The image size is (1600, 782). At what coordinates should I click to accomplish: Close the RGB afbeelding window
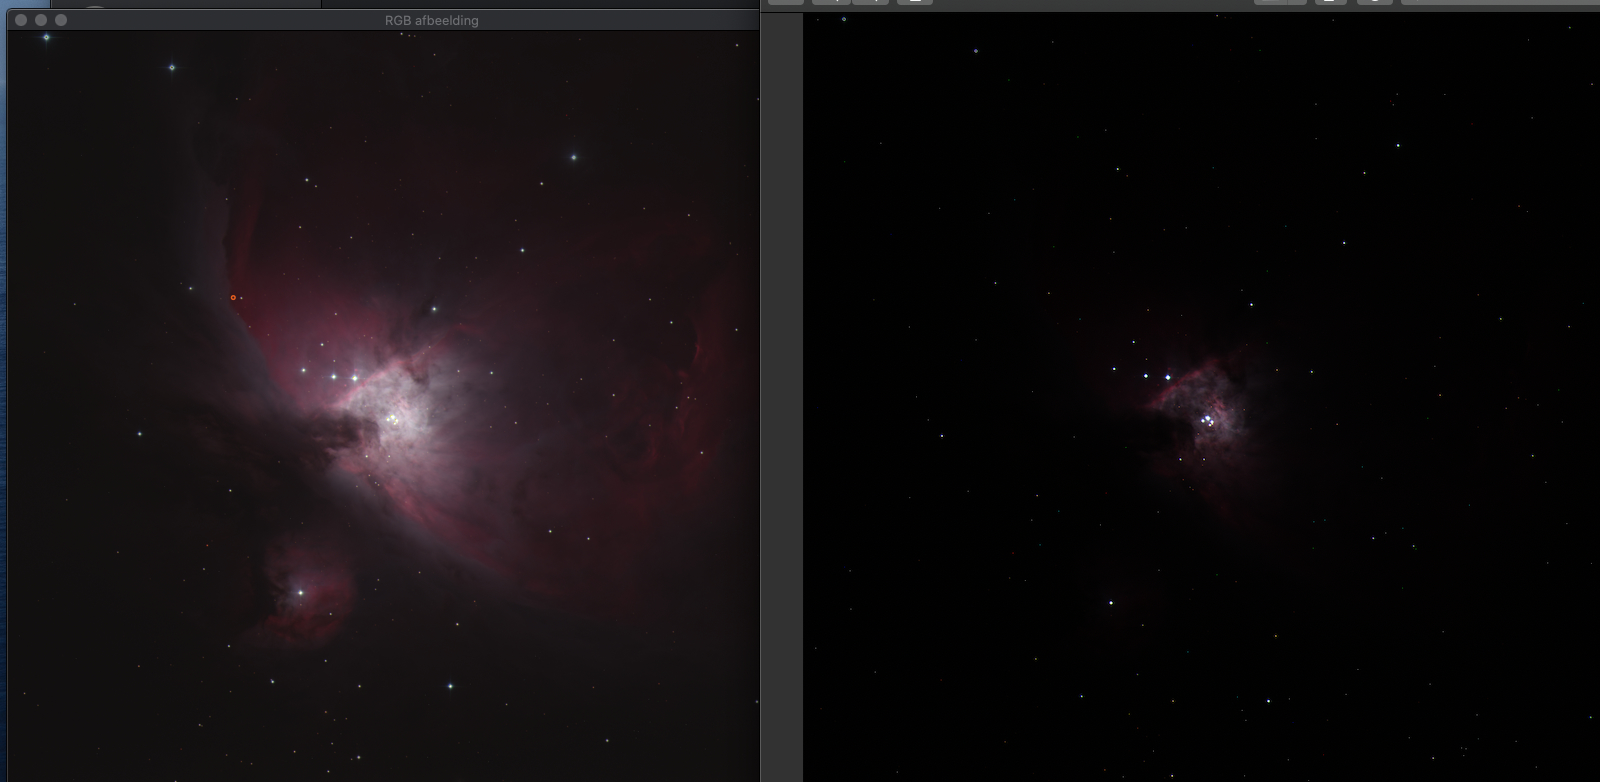click(20, 20)
